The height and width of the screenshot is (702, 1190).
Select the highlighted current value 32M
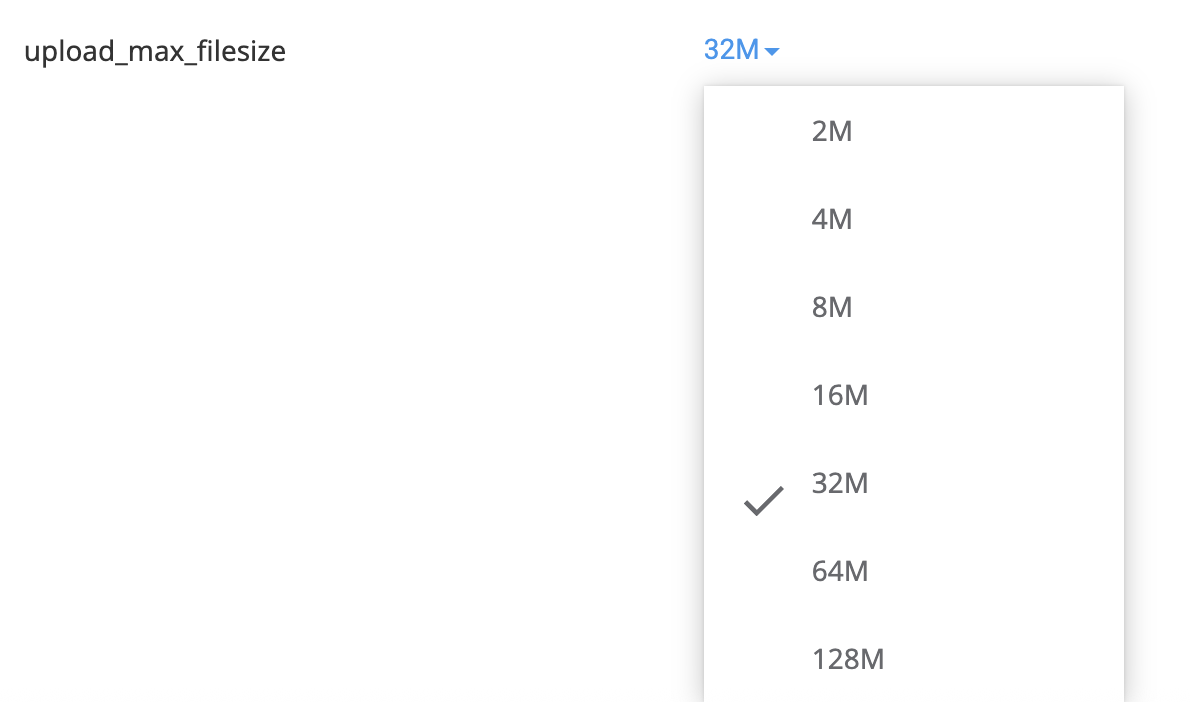click(x=840, y=483)
